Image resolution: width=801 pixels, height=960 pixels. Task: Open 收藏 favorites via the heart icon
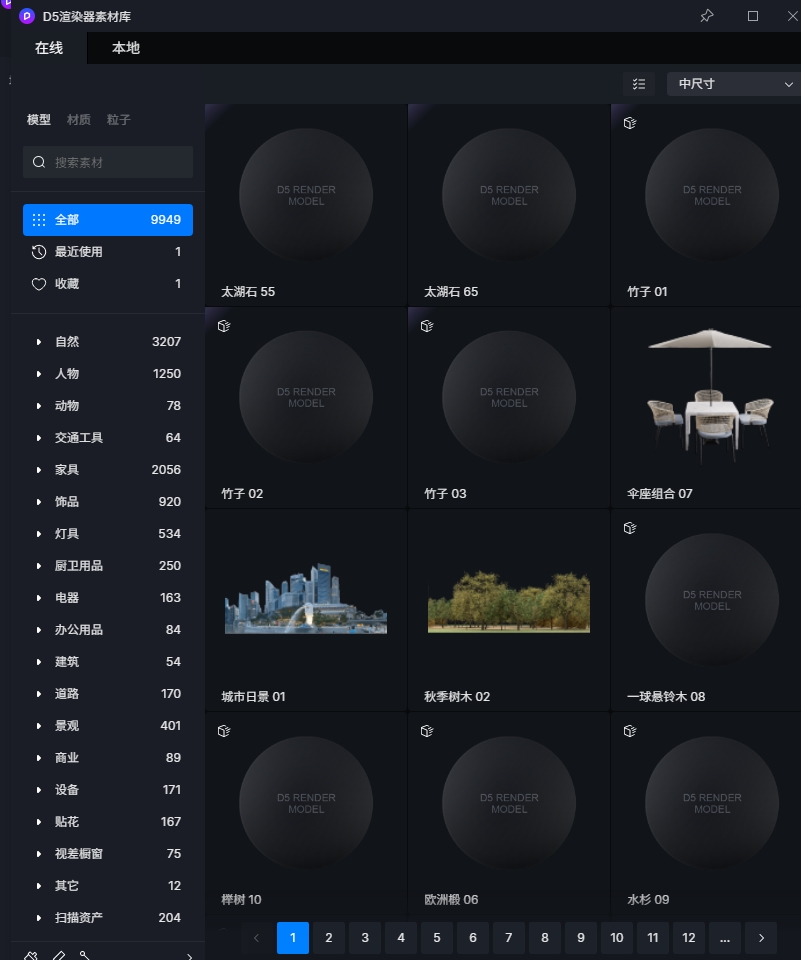click(39, 284)
